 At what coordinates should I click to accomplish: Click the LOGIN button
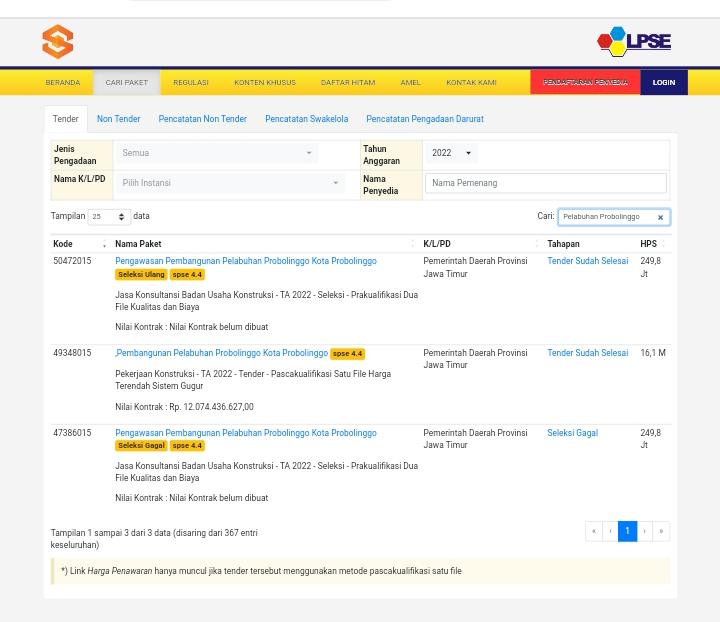click(x=663, y=82)
